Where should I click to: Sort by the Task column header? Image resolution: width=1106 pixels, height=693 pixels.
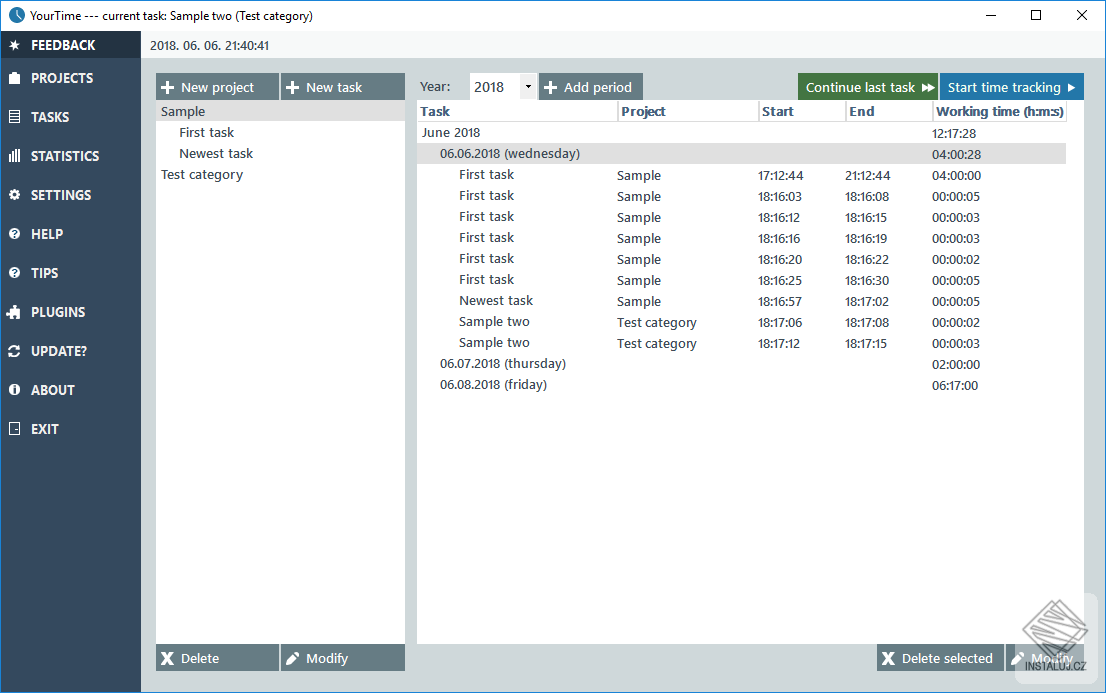coord(517,112)
